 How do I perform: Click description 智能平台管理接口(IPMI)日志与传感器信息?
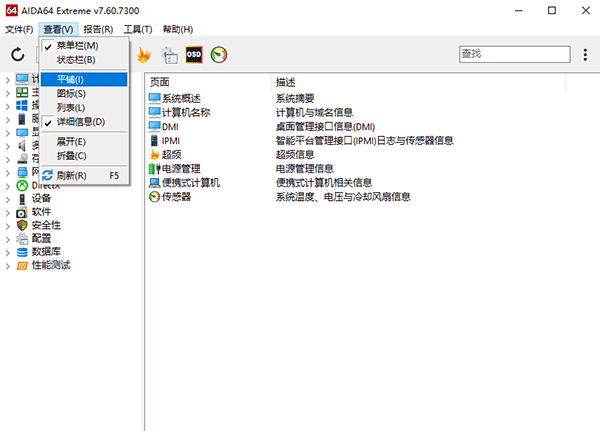tap(365, 141)
